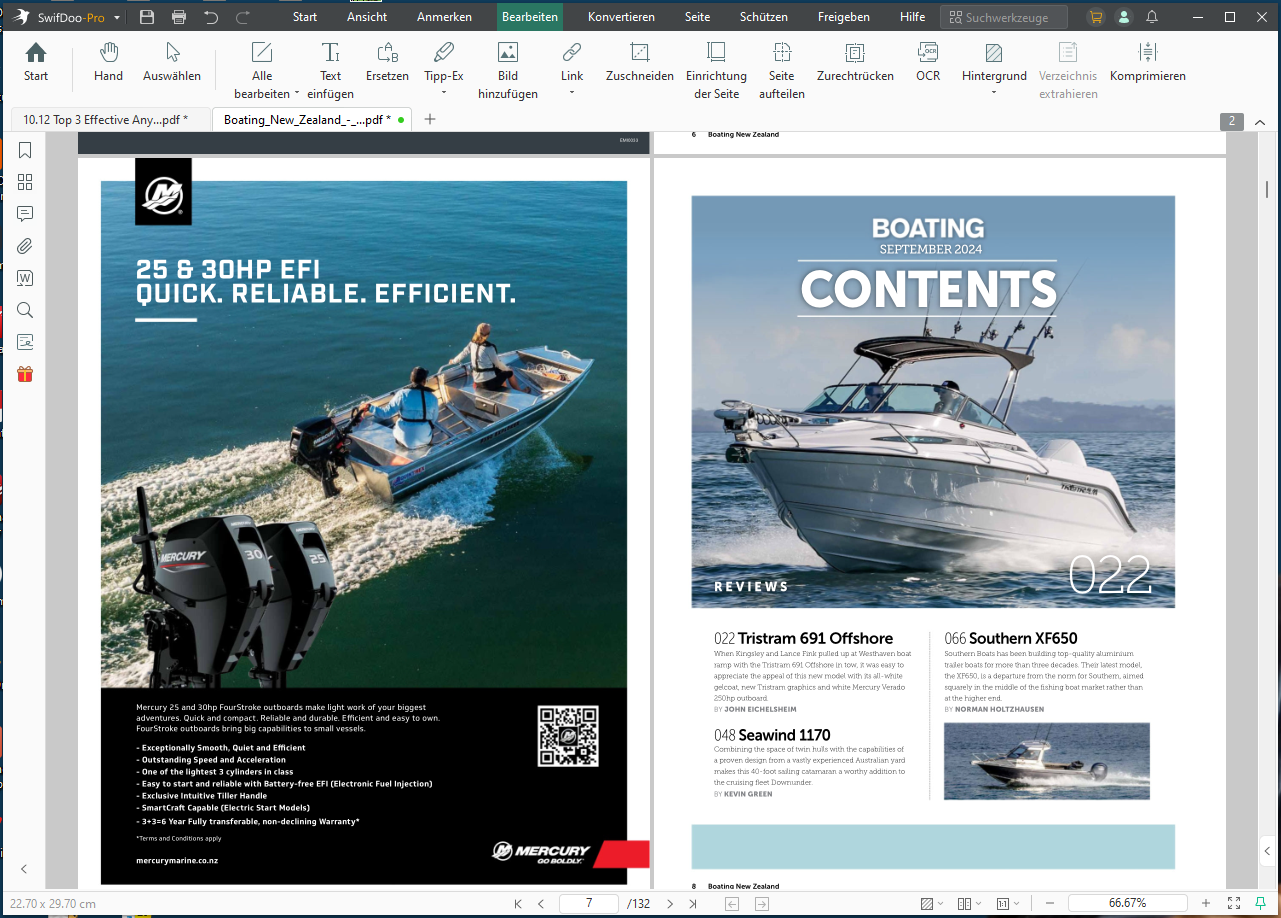Open Einrichtung der Seite
Screen dimensions: 1281x918
click(x=716, y=70)
